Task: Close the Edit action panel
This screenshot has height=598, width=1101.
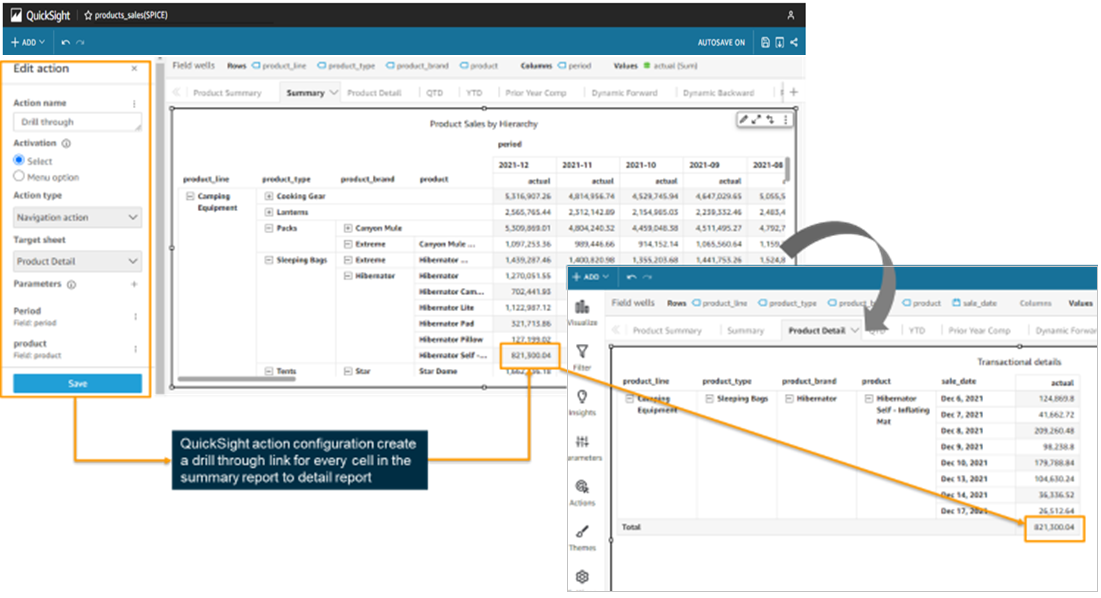Action: pos(134,69)
